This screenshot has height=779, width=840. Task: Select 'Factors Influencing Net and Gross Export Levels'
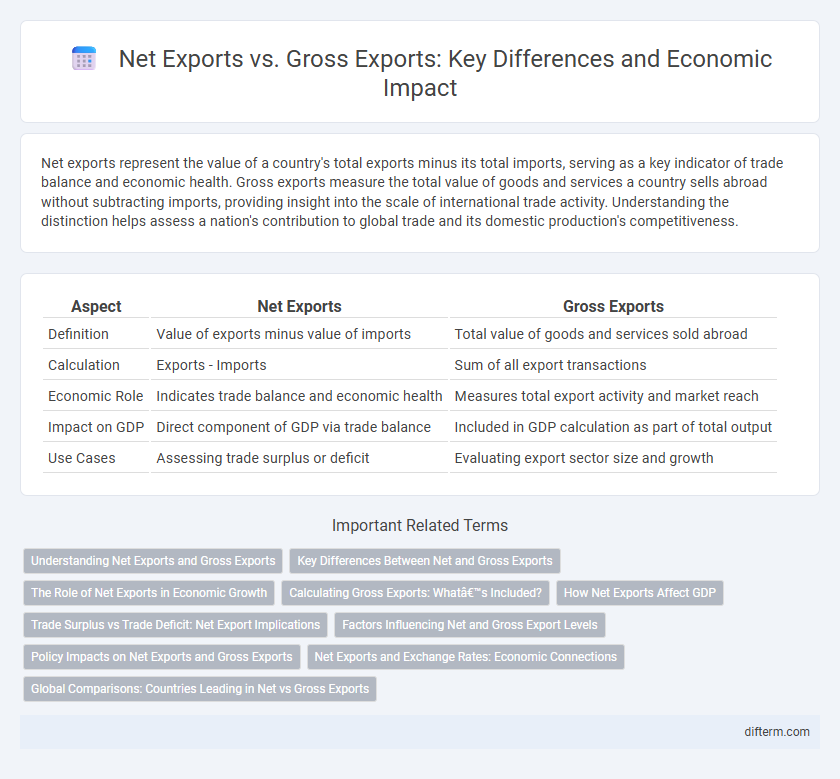tap(470, 625)
